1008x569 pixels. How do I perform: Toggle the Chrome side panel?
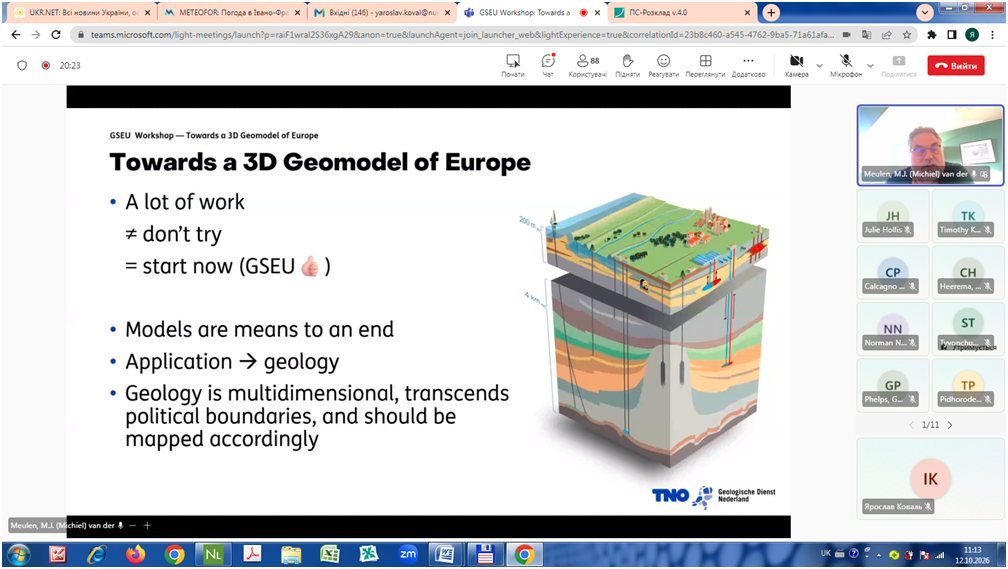952,35
